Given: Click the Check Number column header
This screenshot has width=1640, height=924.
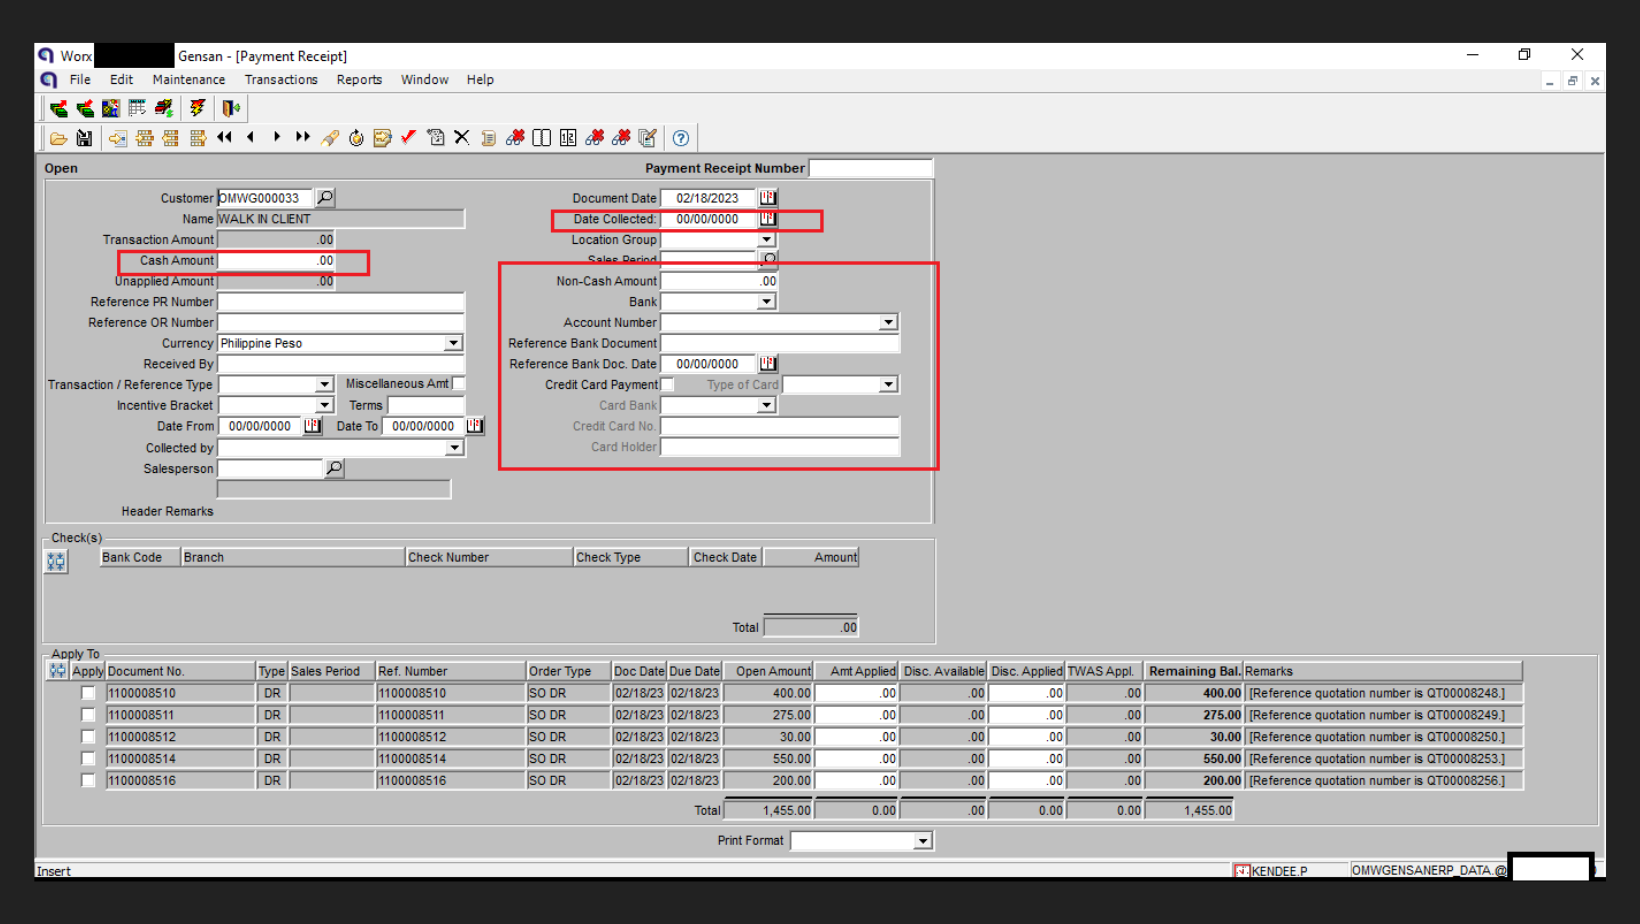Looking at the screenshot, I should coord(489,557).
